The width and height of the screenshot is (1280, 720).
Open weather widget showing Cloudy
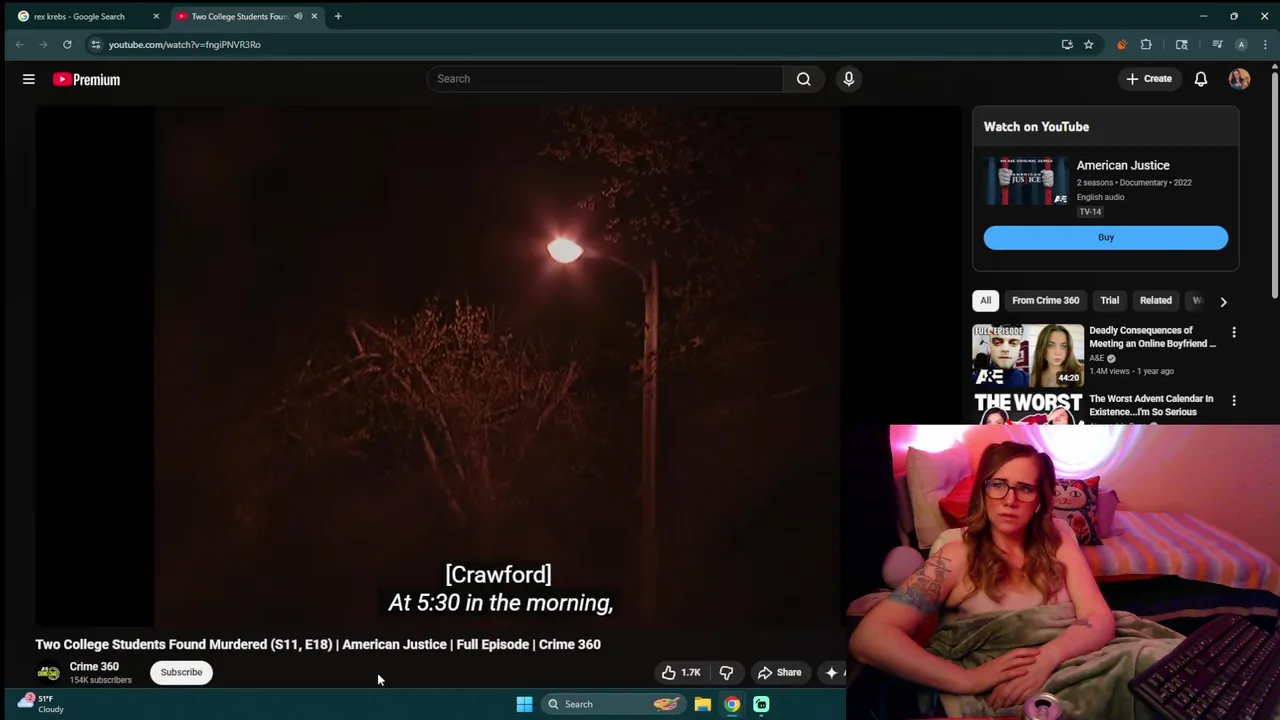click(40, 704)
